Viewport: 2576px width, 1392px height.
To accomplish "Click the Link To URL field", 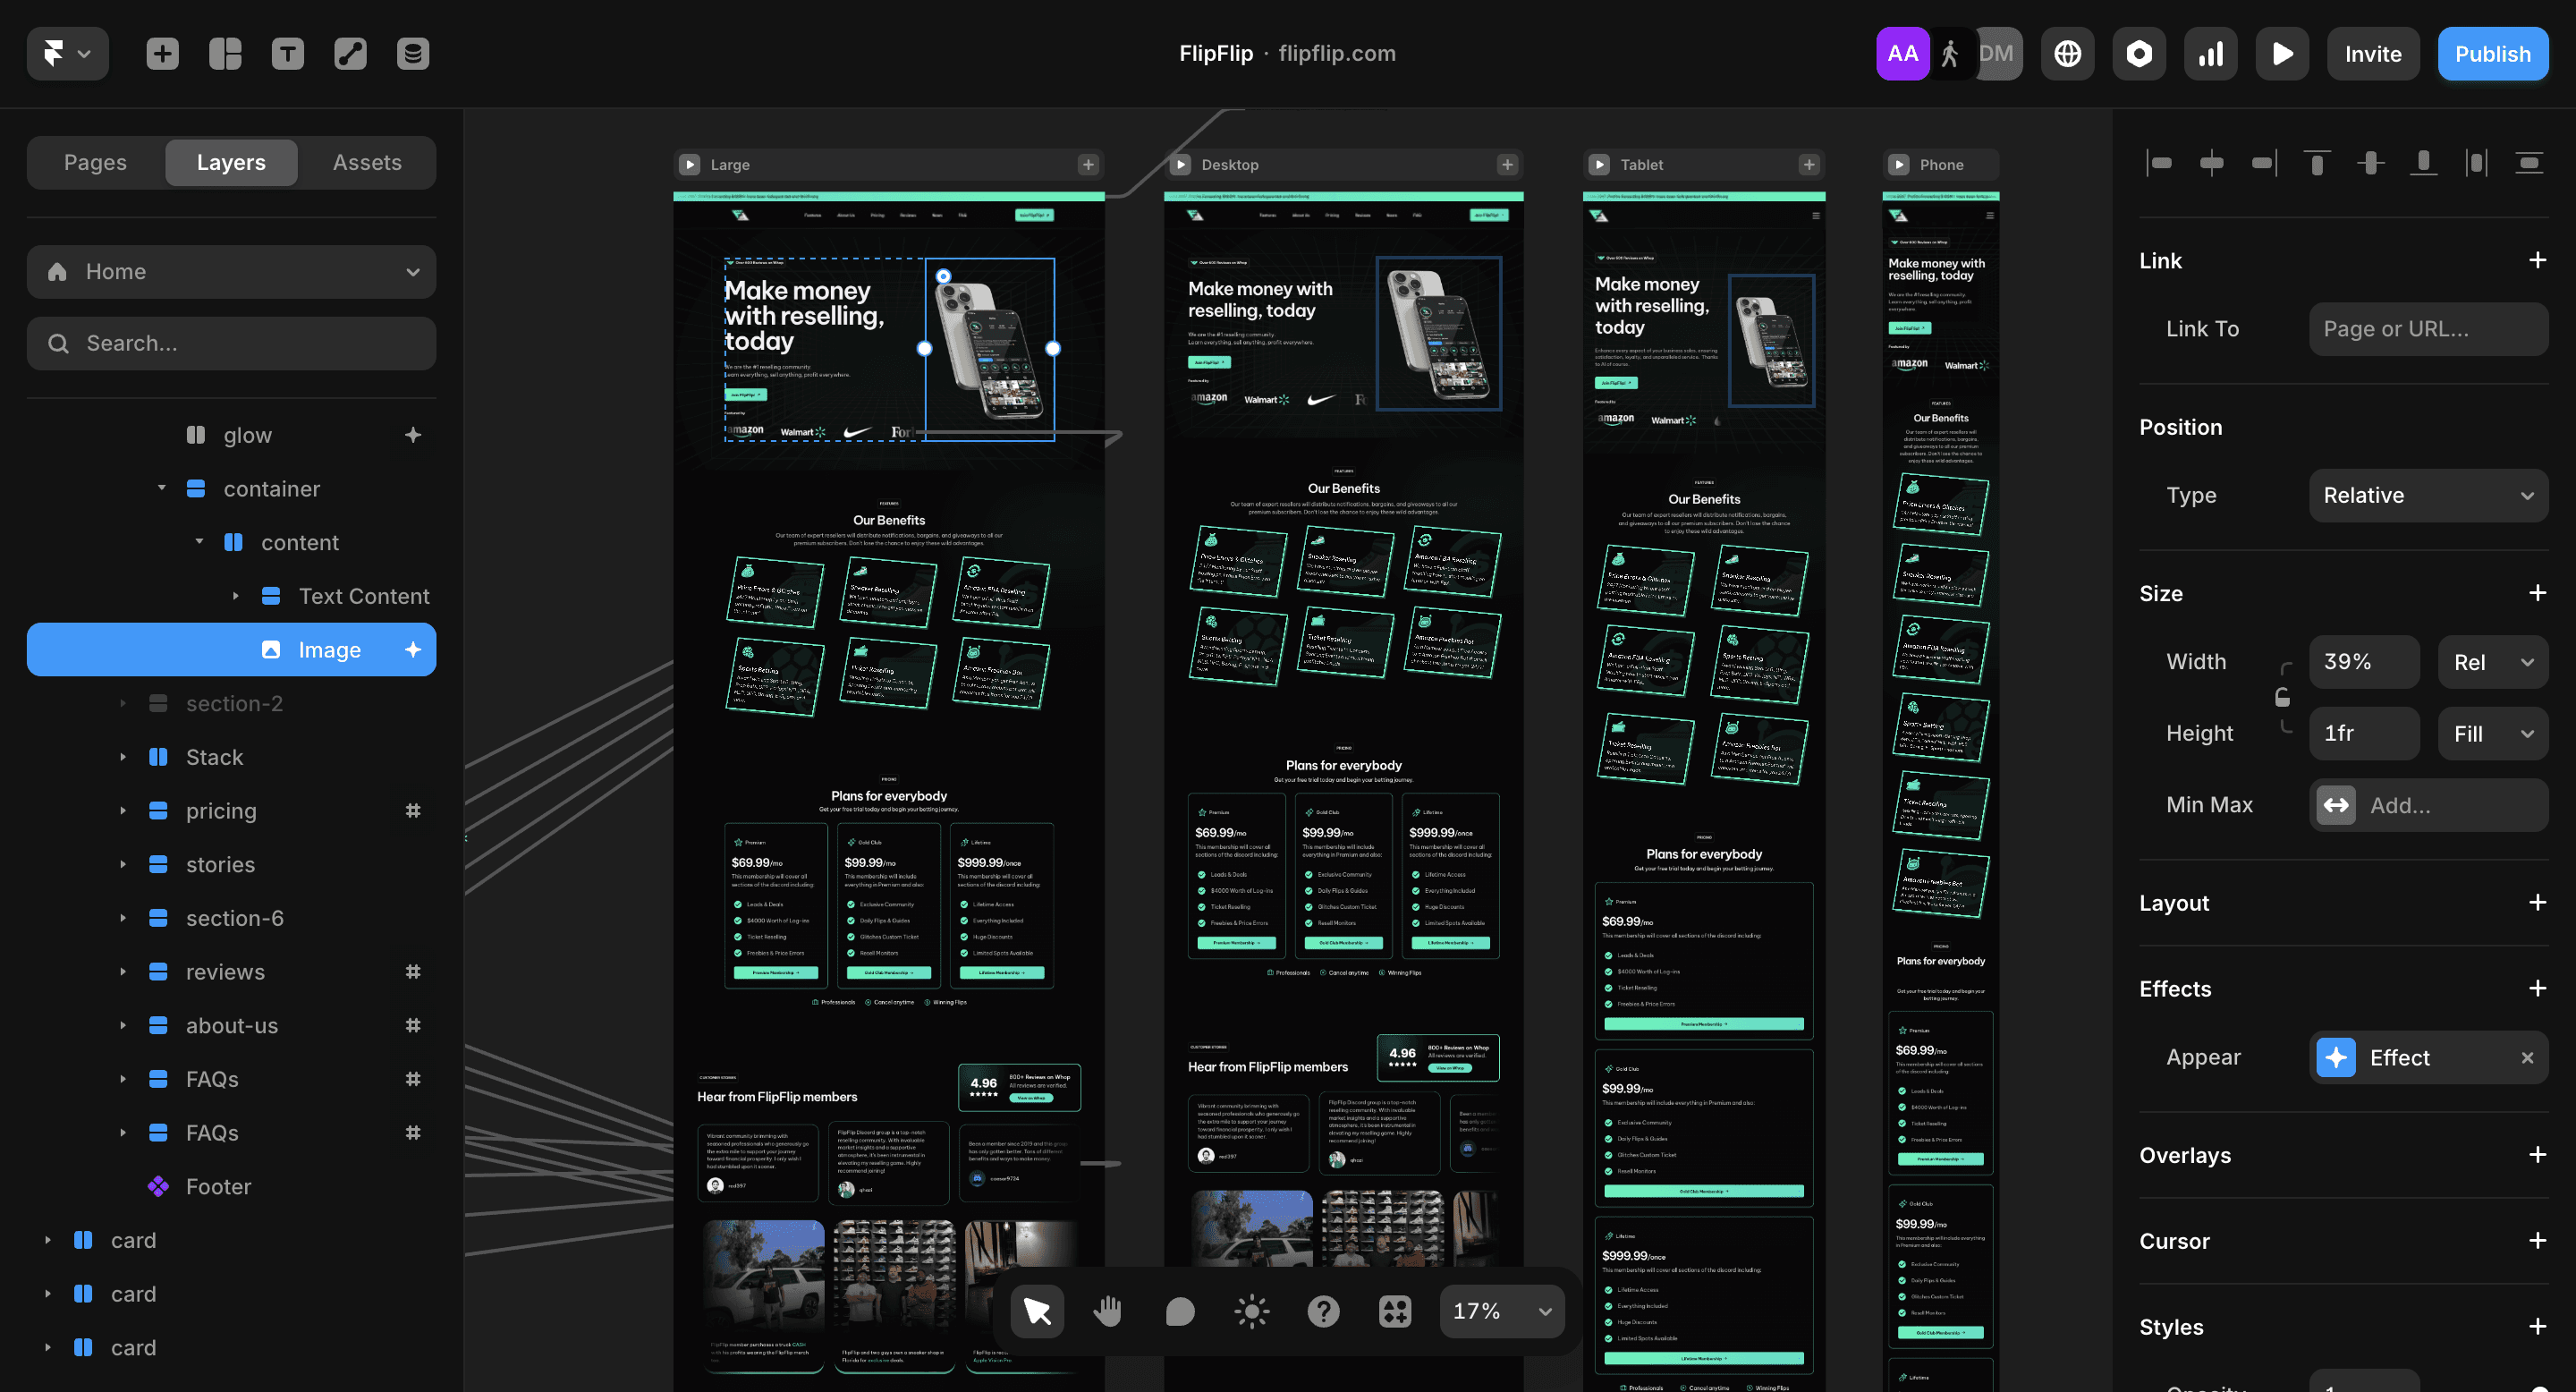I will (x=2428, y=329).
